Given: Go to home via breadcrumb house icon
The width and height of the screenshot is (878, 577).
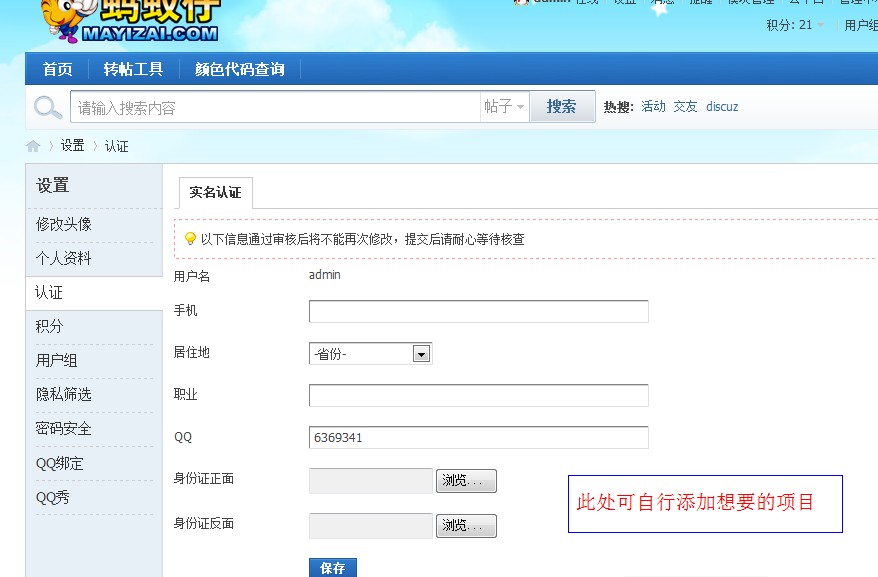Looking at the screenshot, I should coord(33,146).
